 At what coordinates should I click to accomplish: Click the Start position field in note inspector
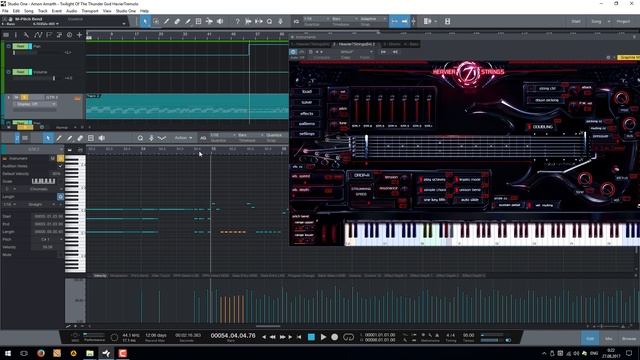click(x=48, y=216)
